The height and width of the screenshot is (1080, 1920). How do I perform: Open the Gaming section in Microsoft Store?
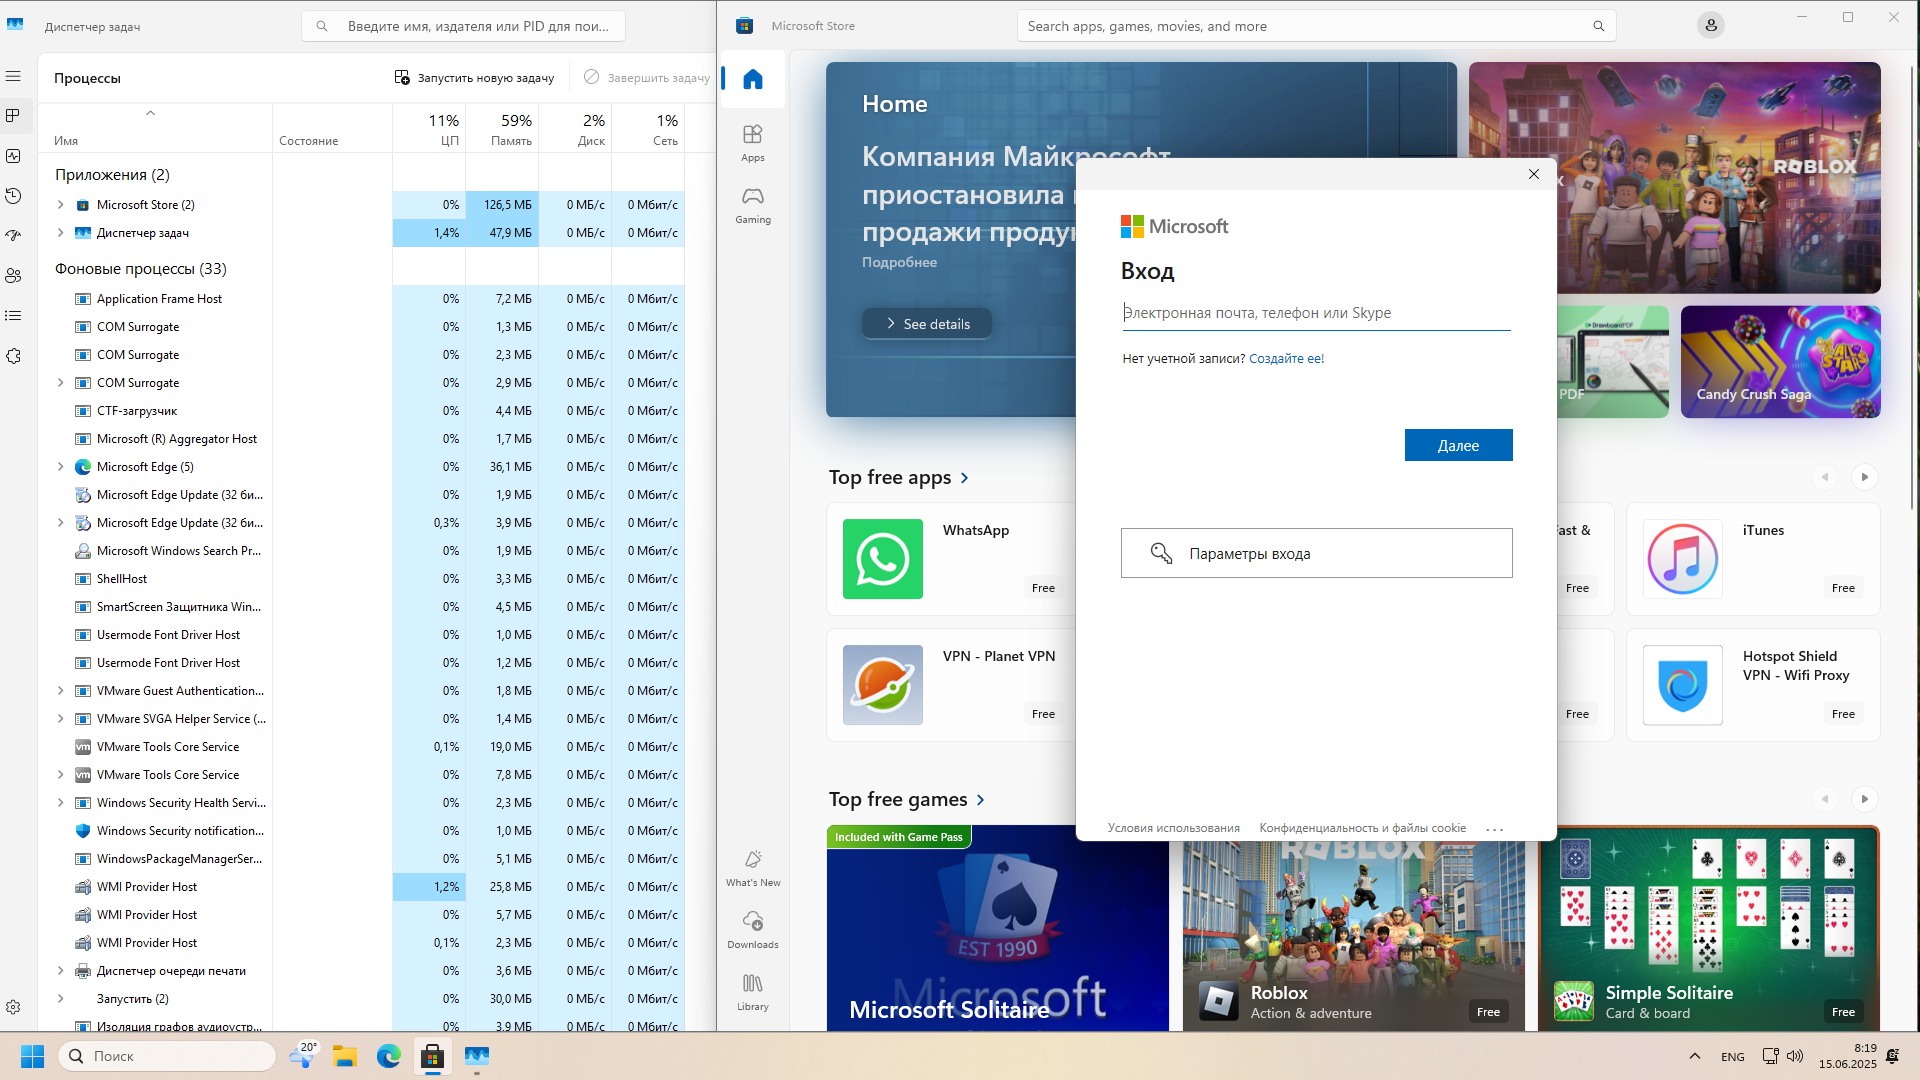pyautogui.click(x=753, y=205)
